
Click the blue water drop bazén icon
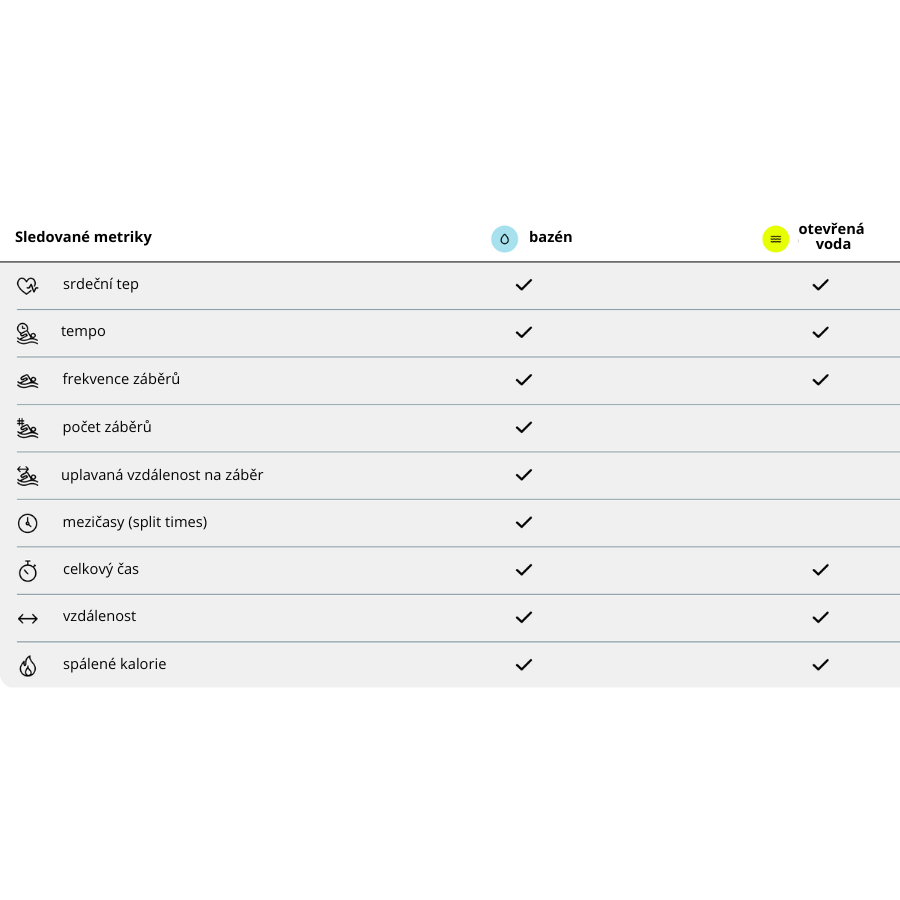[x=505, y=238]
